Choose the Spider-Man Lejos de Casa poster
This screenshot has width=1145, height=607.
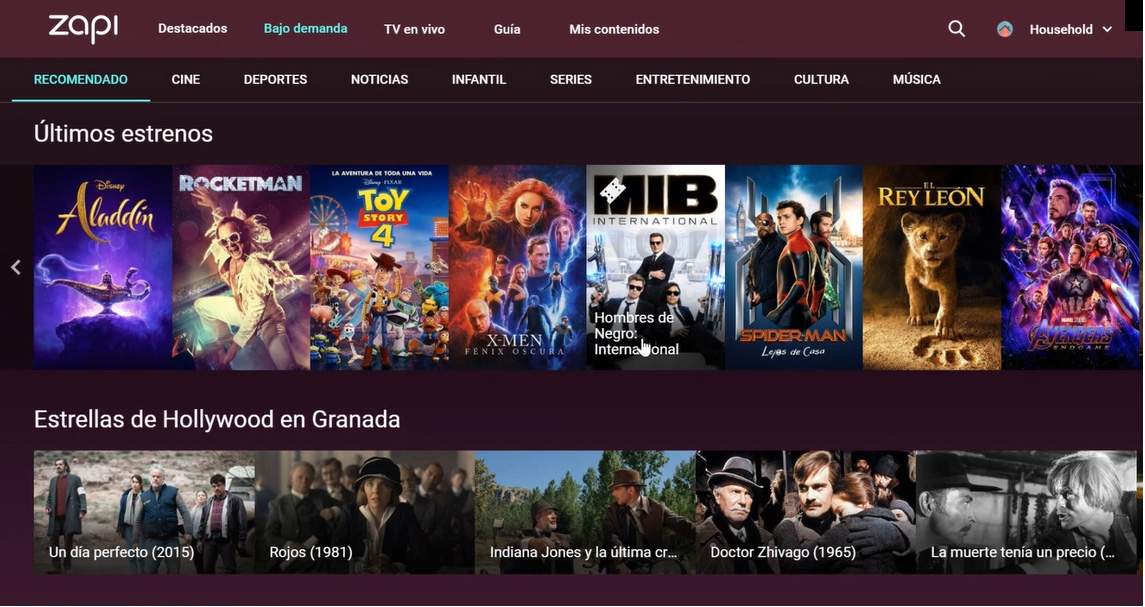[x=794, y=267]
